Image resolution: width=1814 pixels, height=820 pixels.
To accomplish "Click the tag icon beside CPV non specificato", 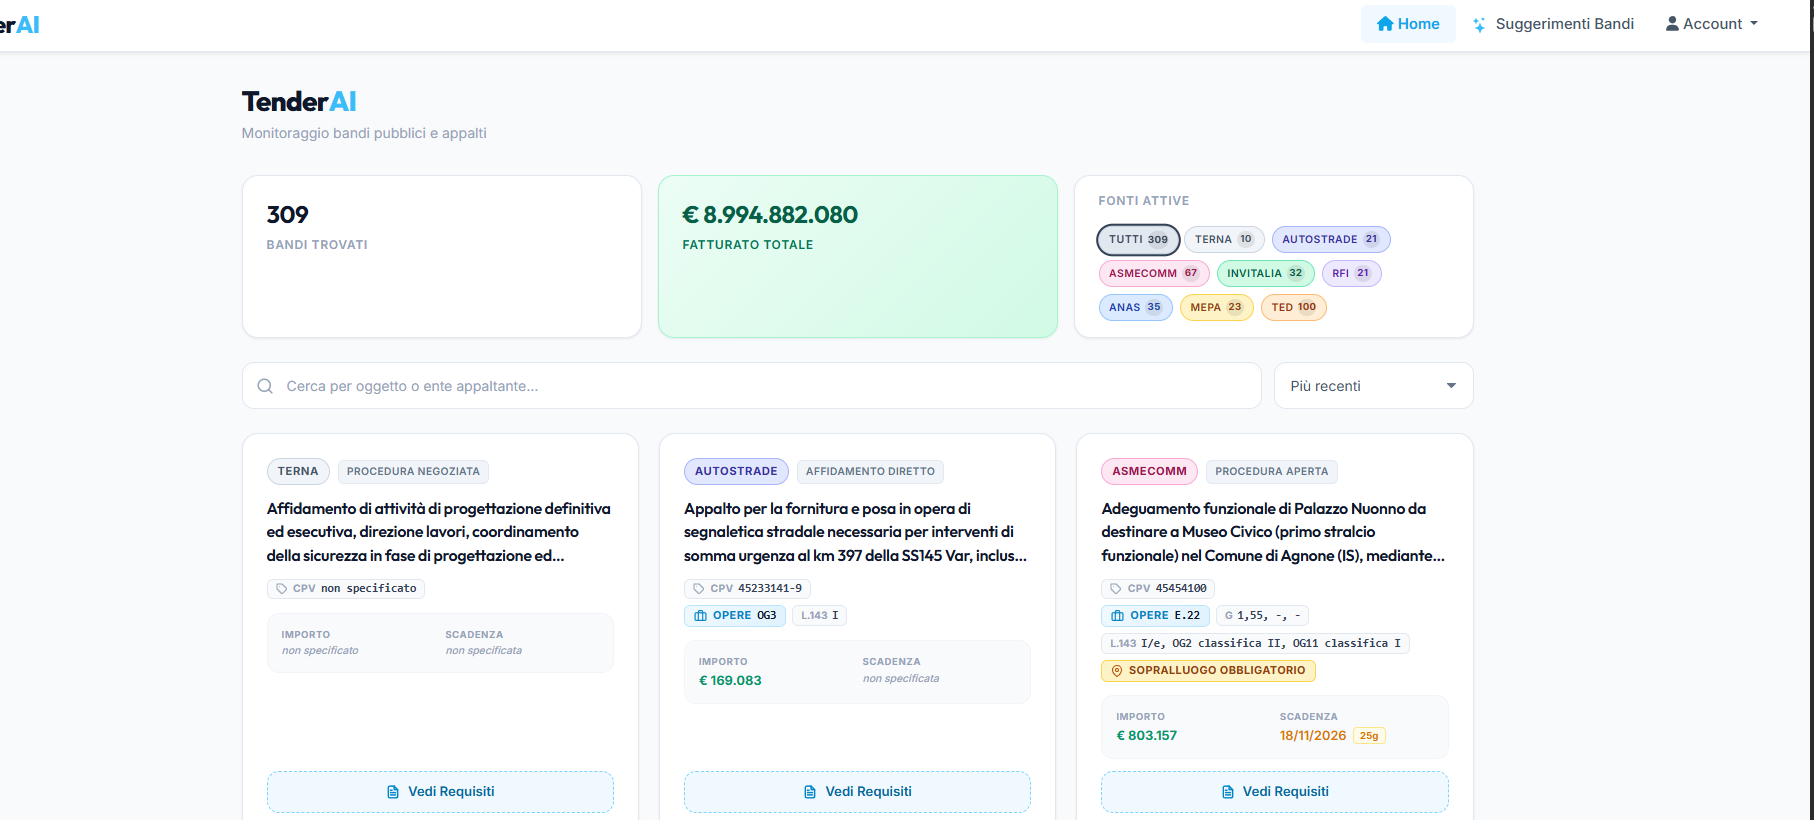I will point(281,589).
